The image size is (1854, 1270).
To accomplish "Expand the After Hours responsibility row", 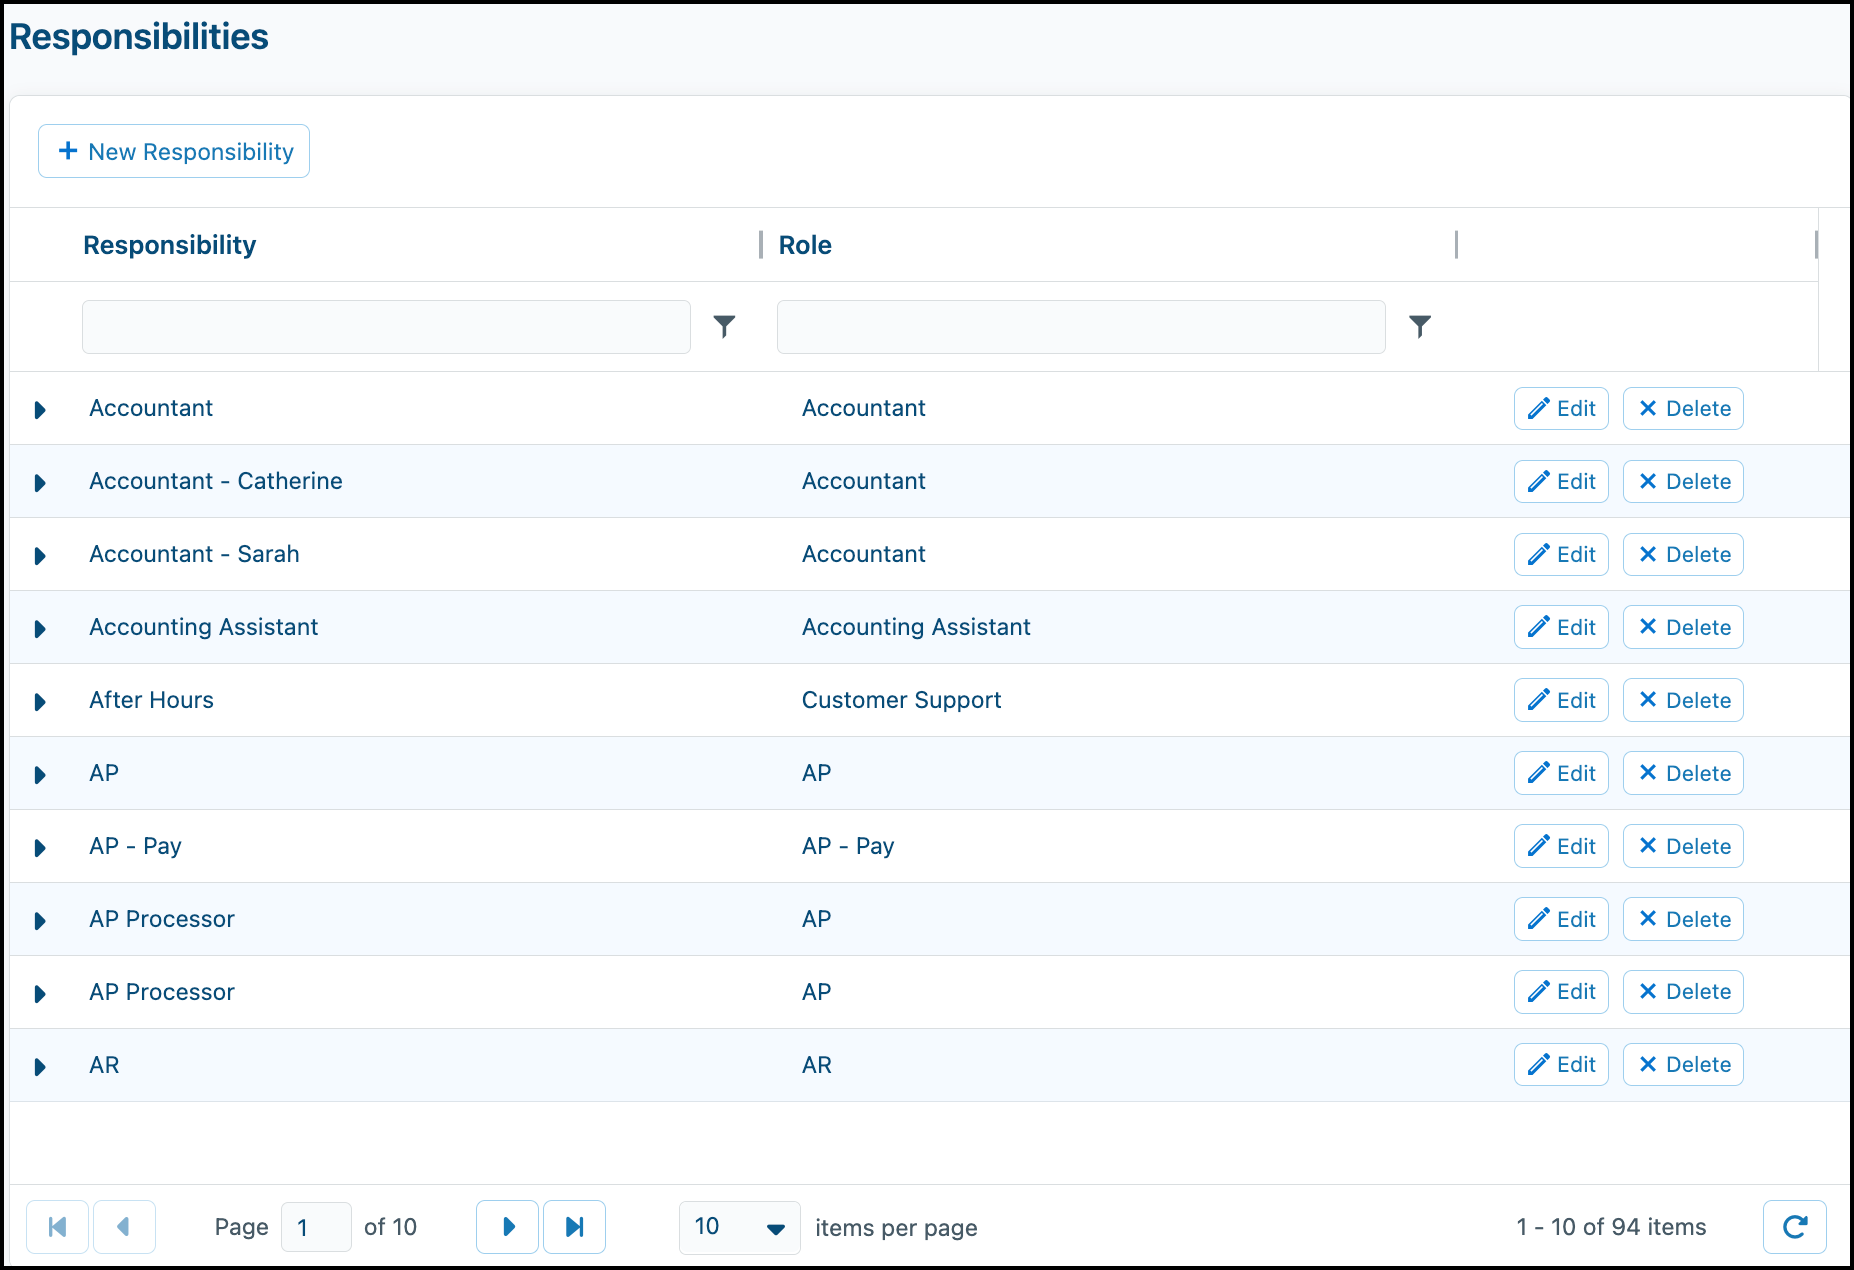I will coord(40,701).
